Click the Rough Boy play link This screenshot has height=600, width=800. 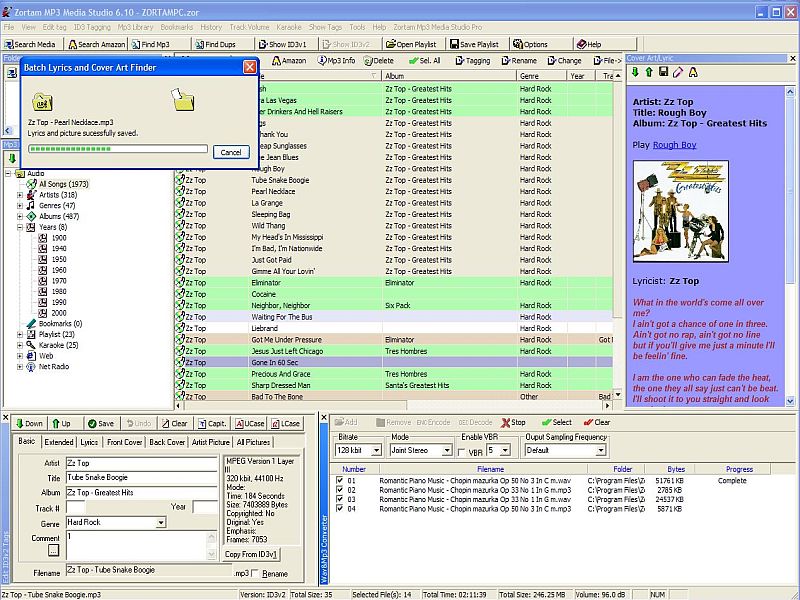click(673, 145)
